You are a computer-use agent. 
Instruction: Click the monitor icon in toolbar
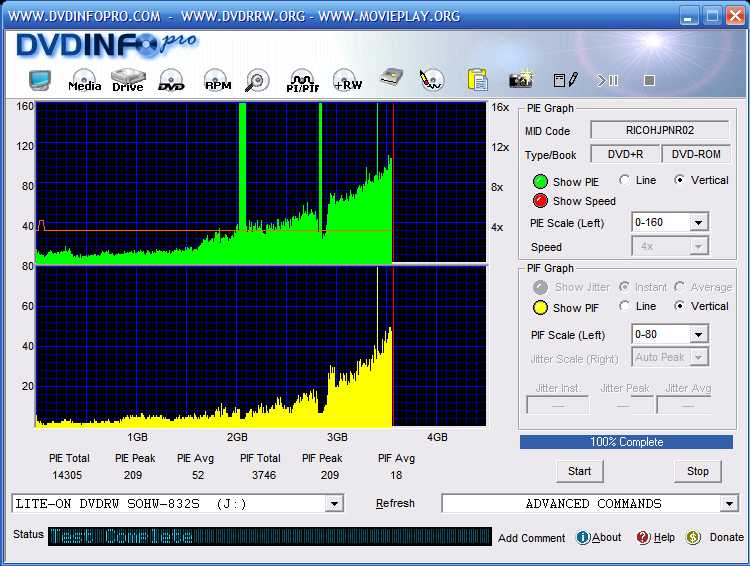[x=40, y=80]
